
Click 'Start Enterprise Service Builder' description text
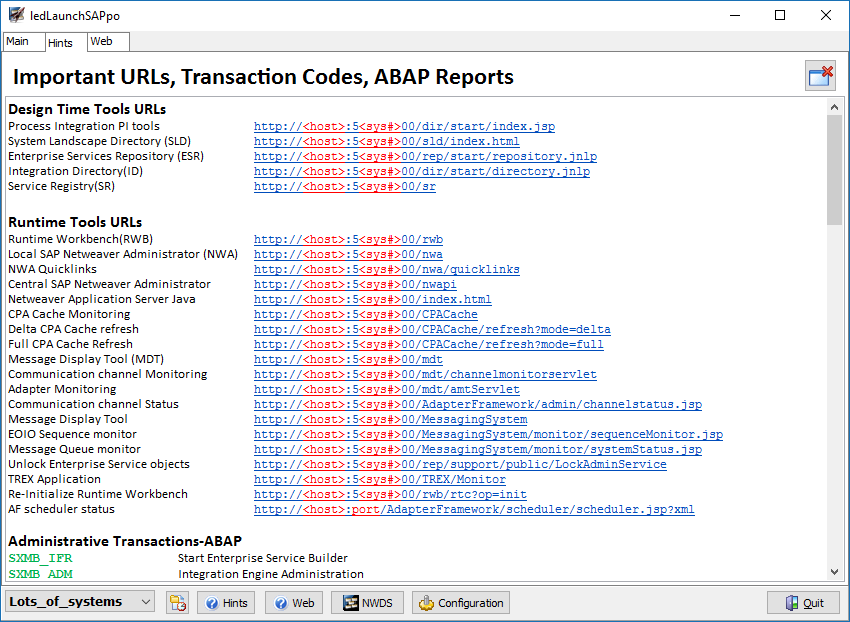pos(262,558)
